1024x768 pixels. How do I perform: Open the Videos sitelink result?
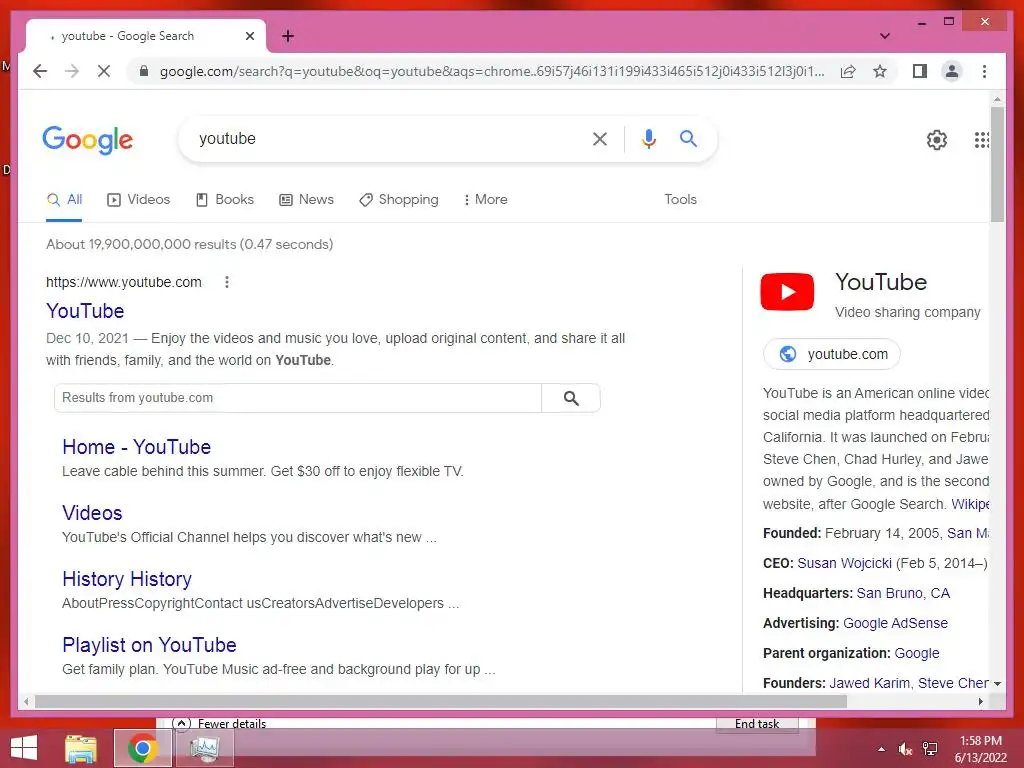92,513
